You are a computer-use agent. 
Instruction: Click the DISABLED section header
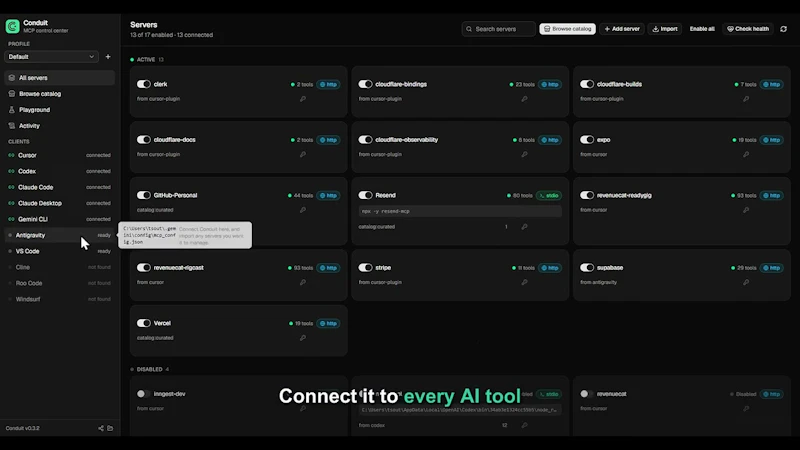pos(150,369)
